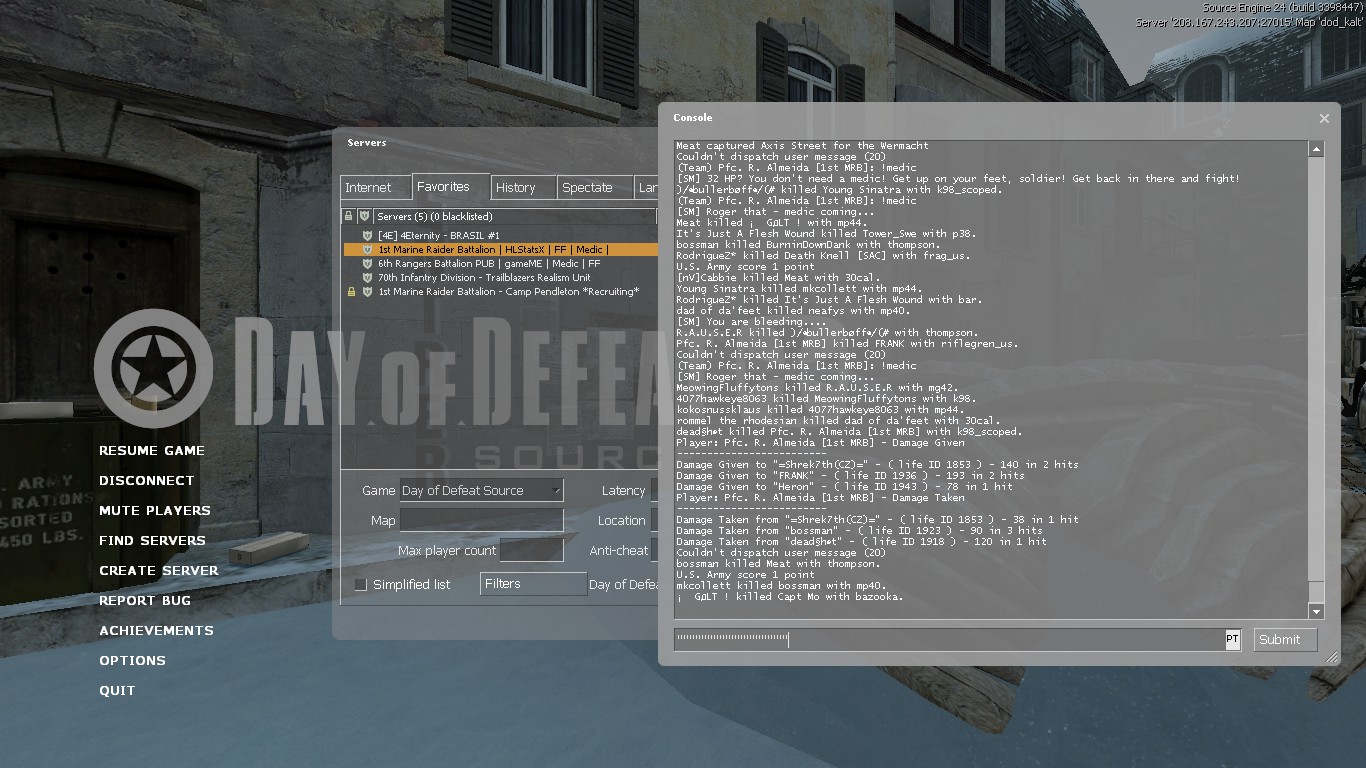The image size is (1366, 768).
Task: Click shield icon on highlighted HLStatsX server row
Action: pos(367,250)
